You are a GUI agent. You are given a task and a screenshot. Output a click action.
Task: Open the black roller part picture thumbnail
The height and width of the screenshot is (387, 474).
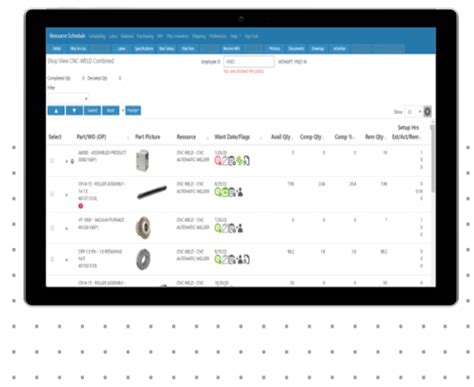point(152,192)
